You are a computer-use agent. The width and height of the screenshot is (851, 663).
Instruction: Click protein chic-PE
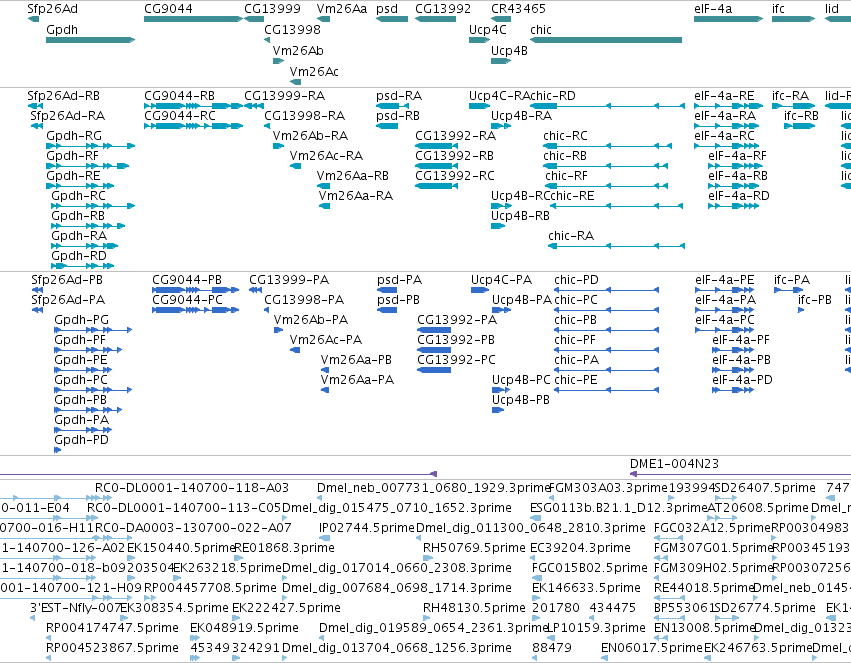(x=607, y=390)
